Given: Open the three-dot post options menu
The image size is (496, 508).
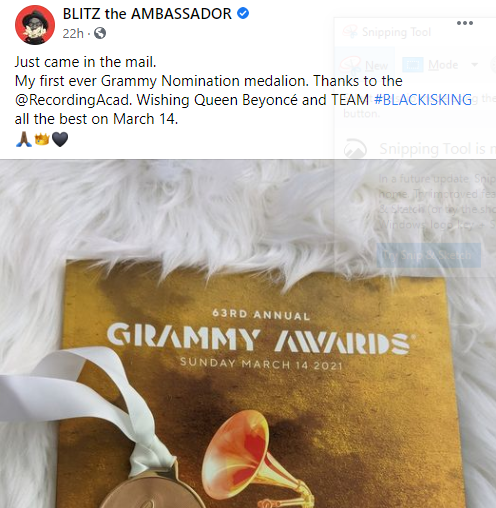Looking at the screenshot, I should (465, 23).
